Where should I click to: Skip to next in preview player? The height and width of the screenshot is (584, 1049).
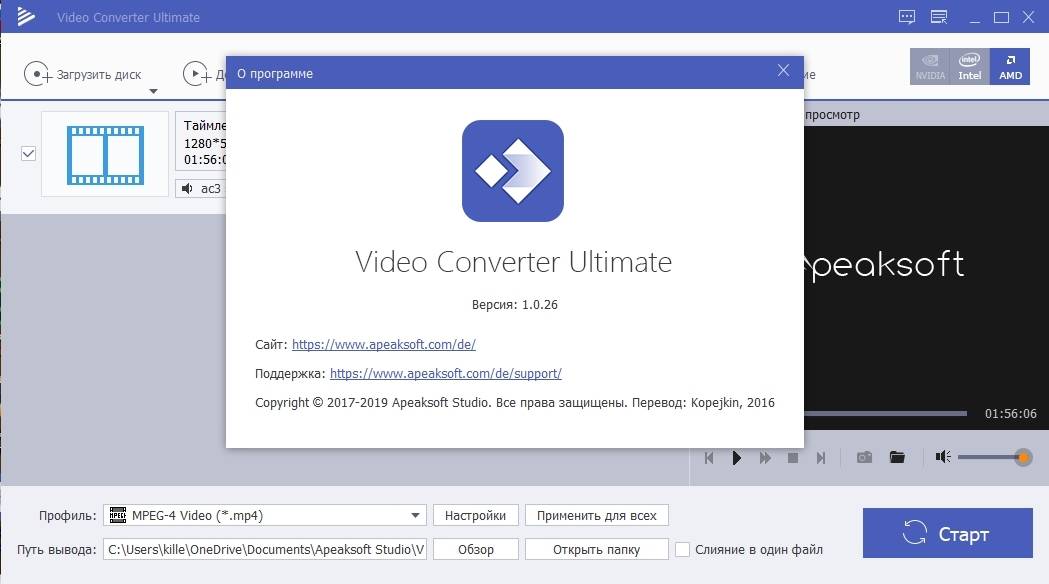click(821, 458)
